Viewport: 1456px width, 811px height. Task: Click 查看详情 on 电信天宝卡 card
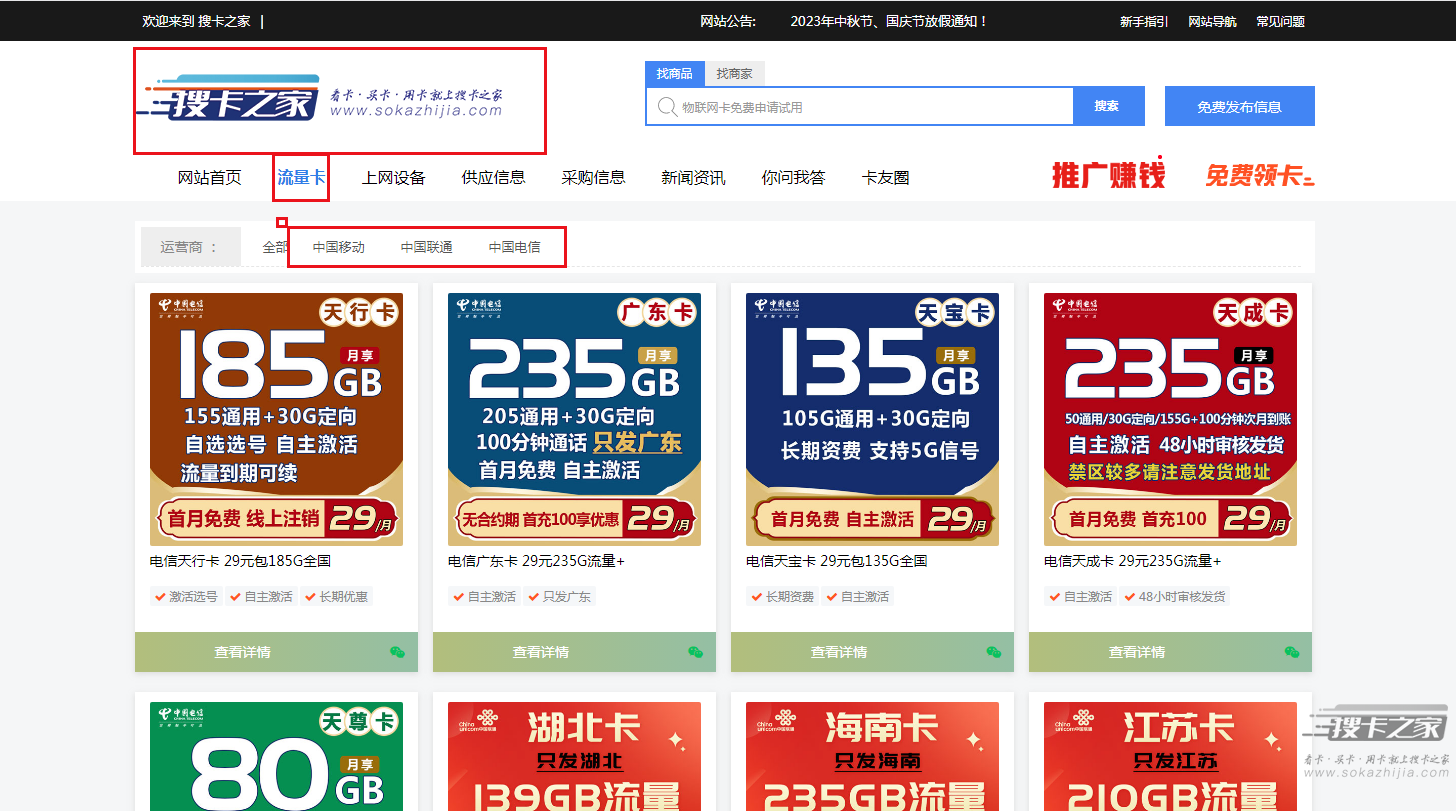click(839, 652)
